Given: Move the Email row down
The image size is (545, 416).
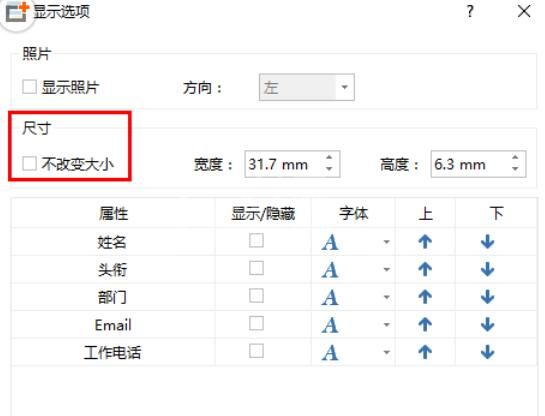Looking at the screenshot, I should pos(488,325).
